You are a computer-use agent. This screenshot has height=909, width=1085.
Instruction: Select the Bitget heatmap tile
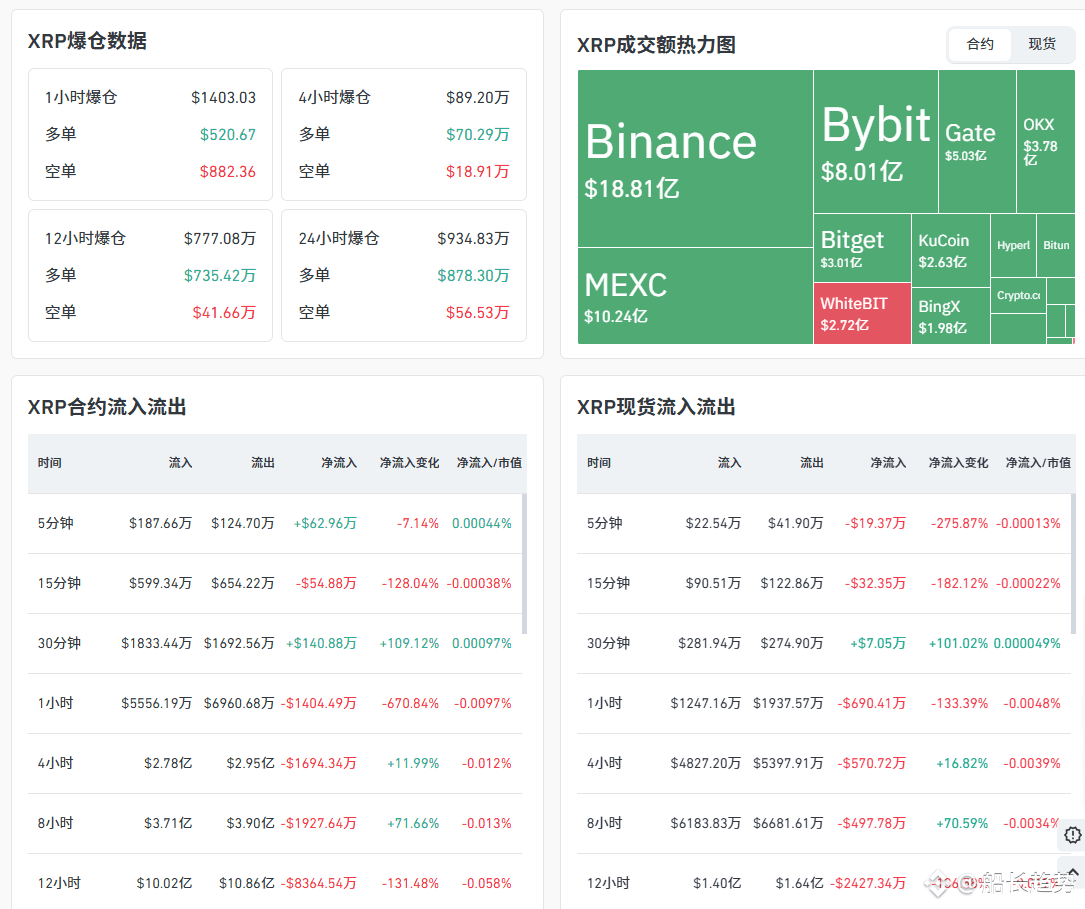(x=862, y=248)
